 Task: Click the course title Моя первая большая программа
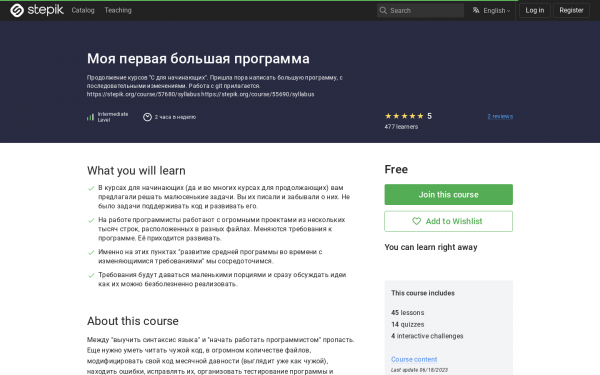coord(198,59)
